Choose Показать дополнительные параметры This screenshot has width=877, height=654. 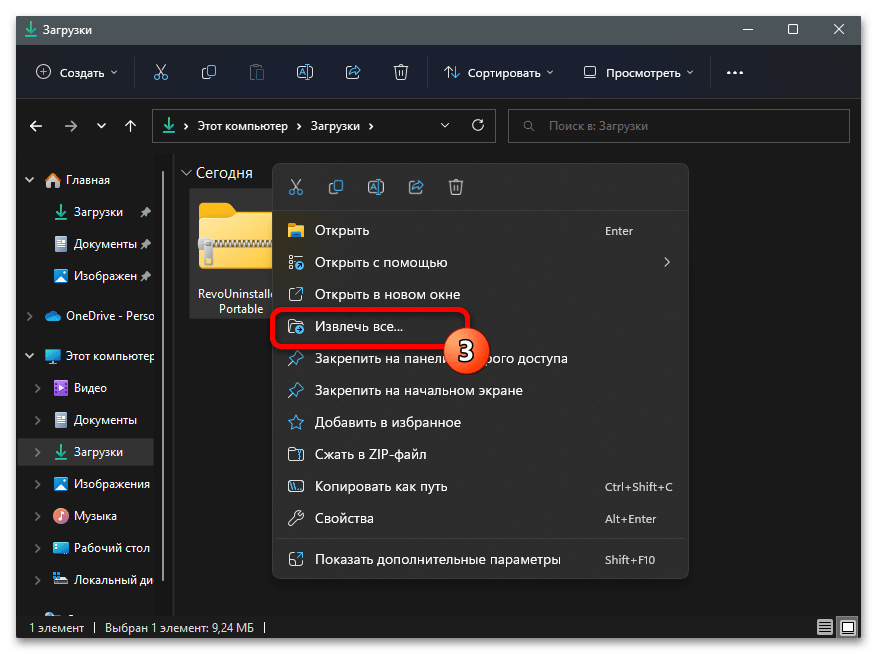click(480, 559)
